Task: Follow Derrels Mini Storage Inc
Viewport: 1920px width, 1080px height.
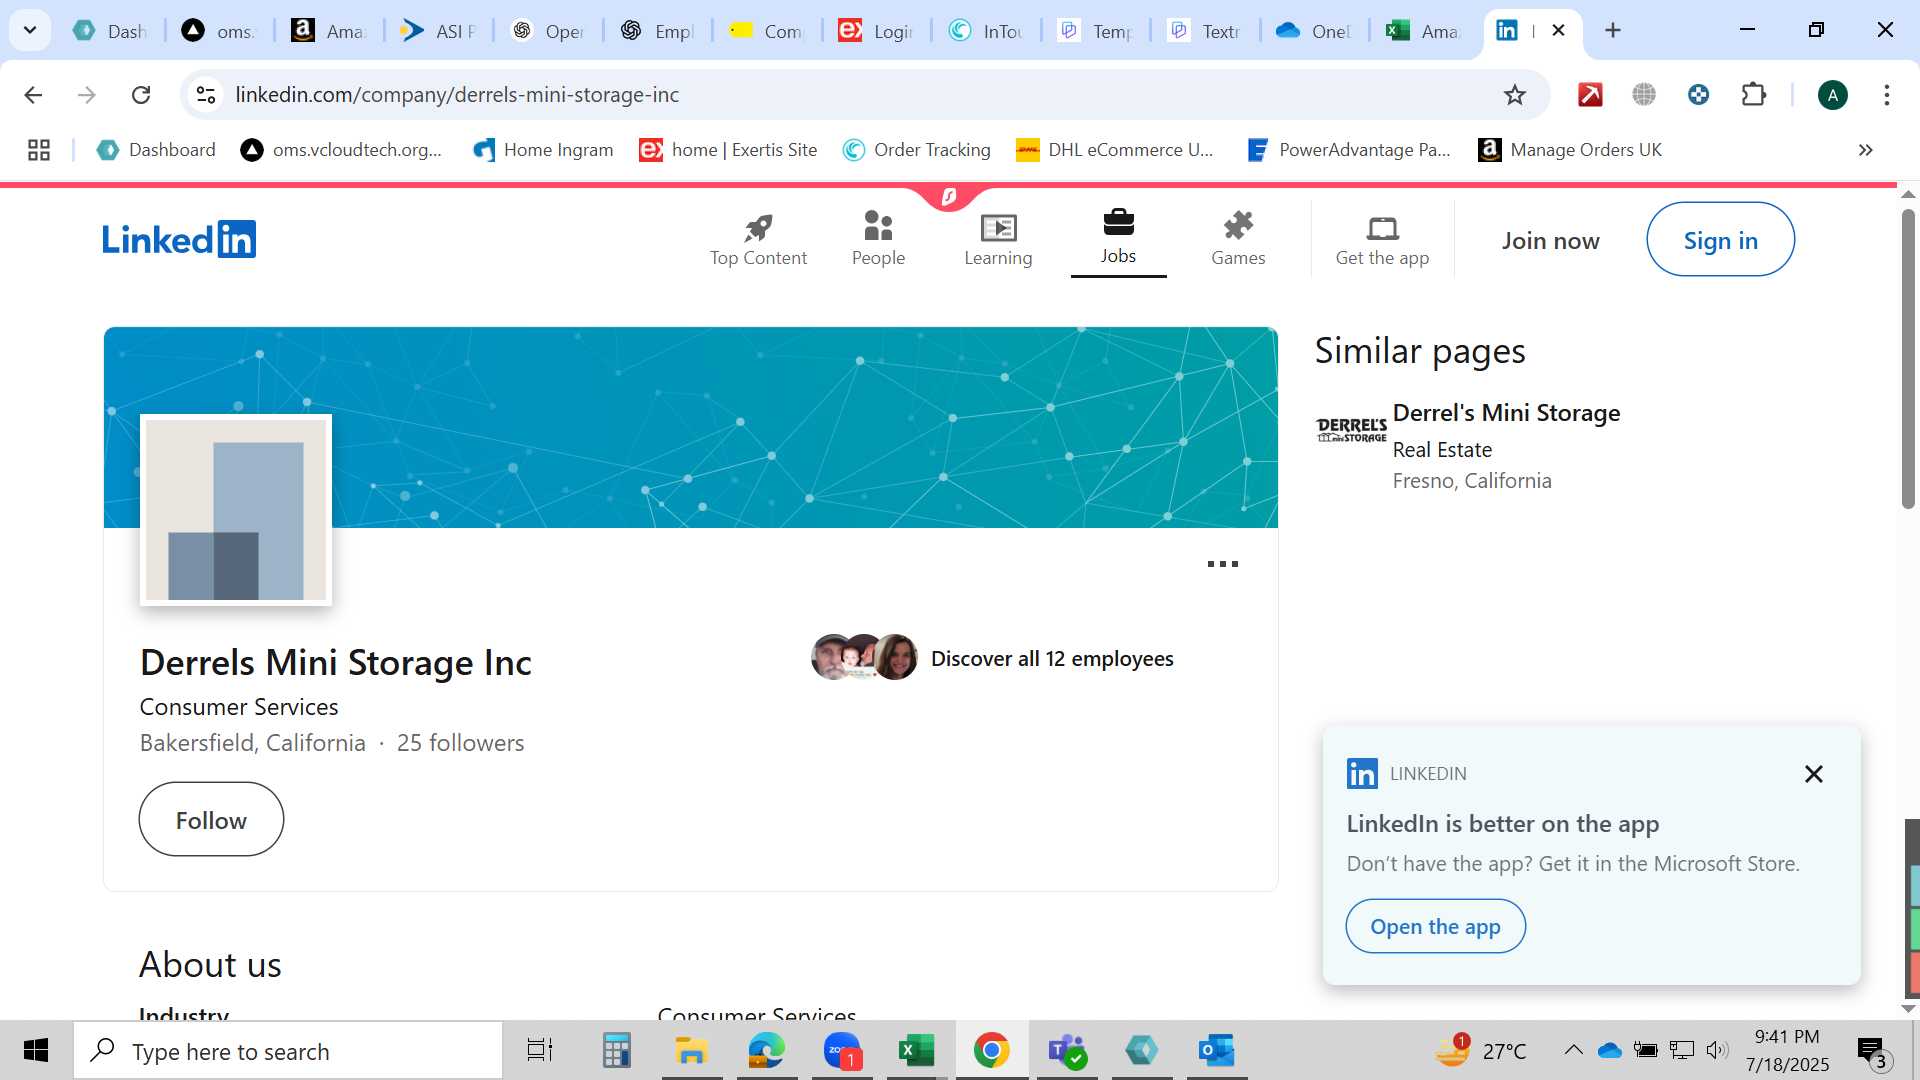Action: tap(211, 820)
